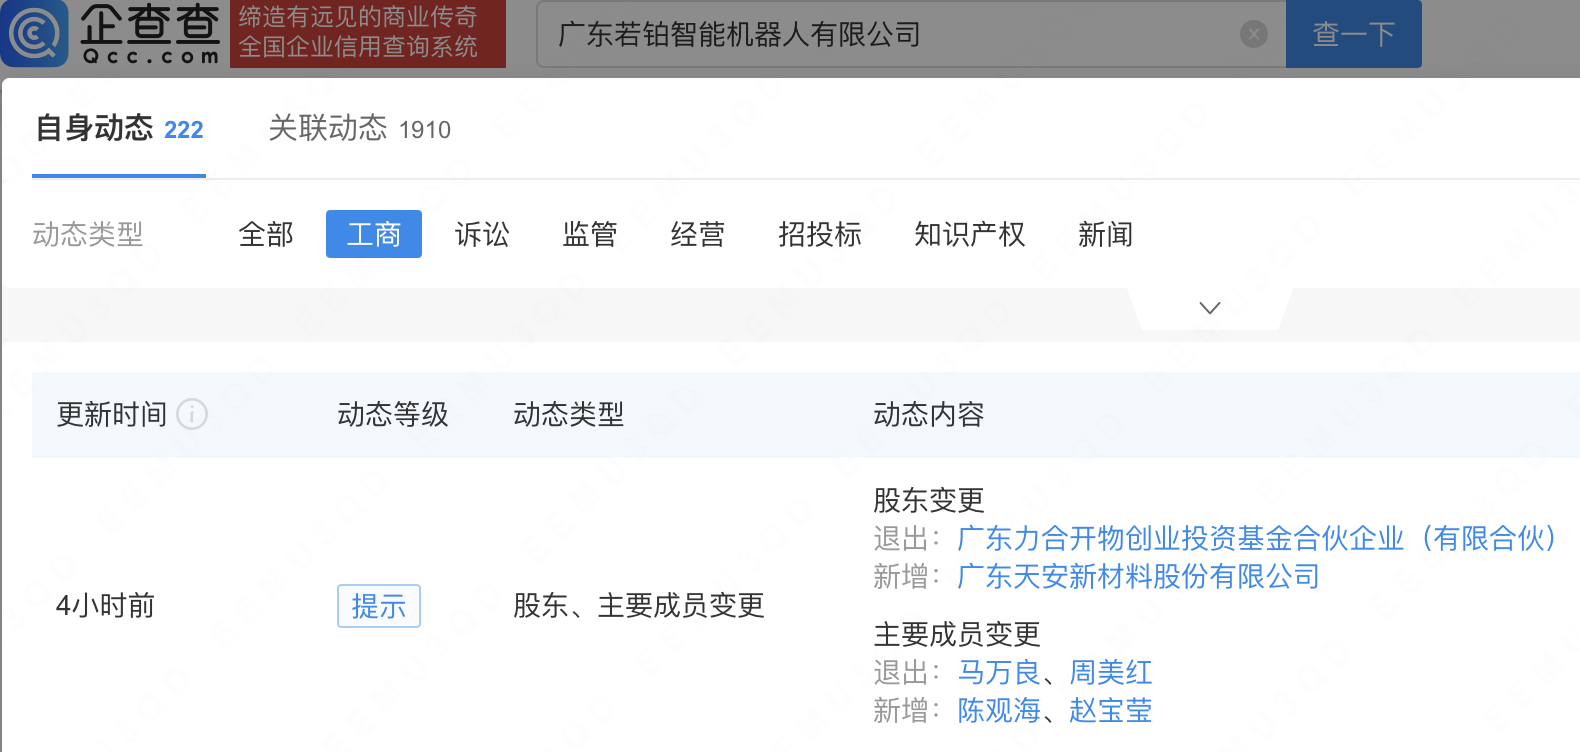Select the 全部 filter

click(266, 234)
